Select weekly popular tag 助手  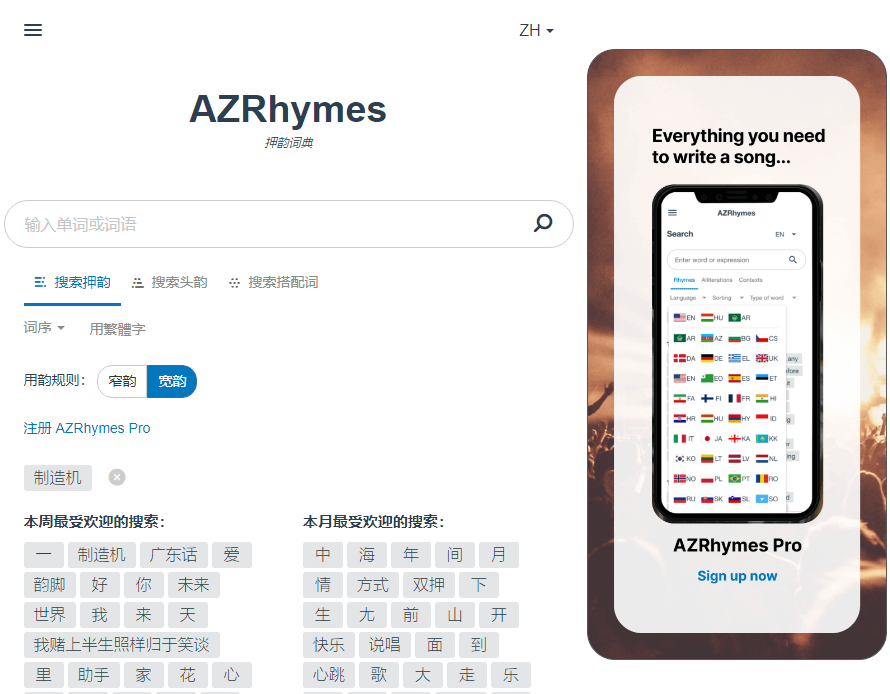tap(94, 675)
